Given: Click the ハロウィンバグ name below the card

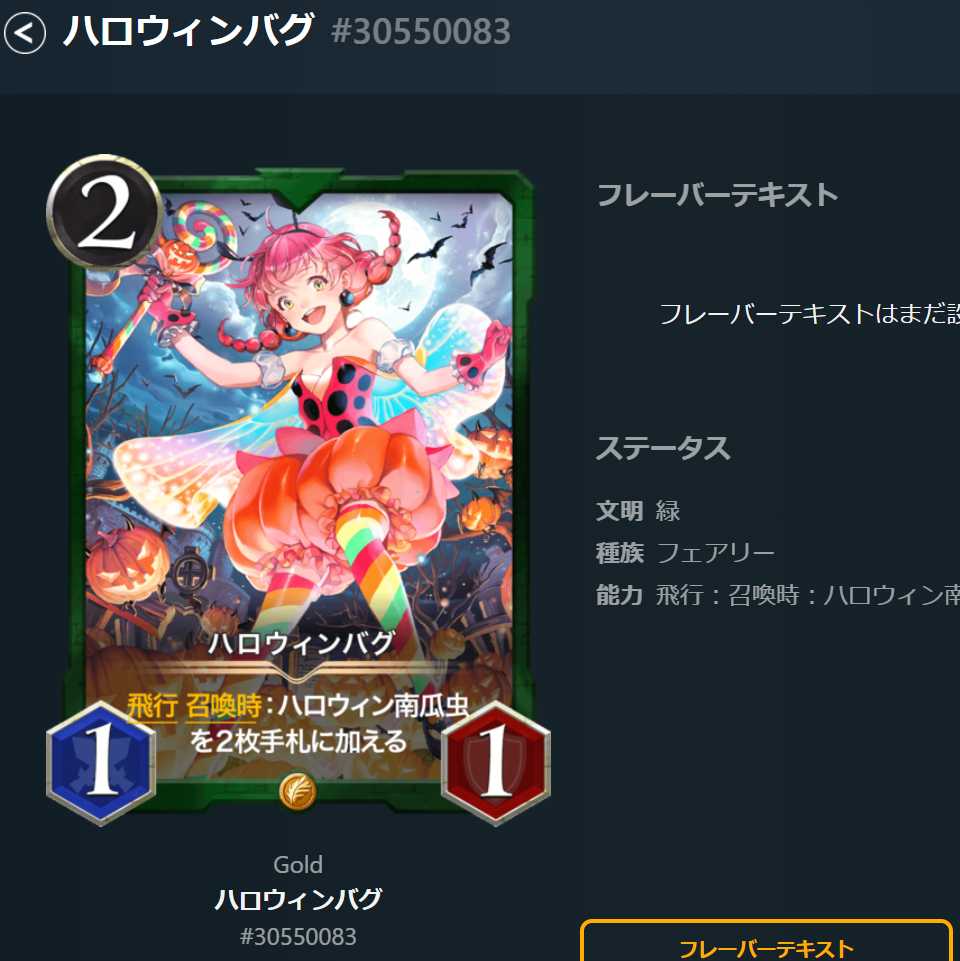Looking at the screenshot, I should (299, 900).
